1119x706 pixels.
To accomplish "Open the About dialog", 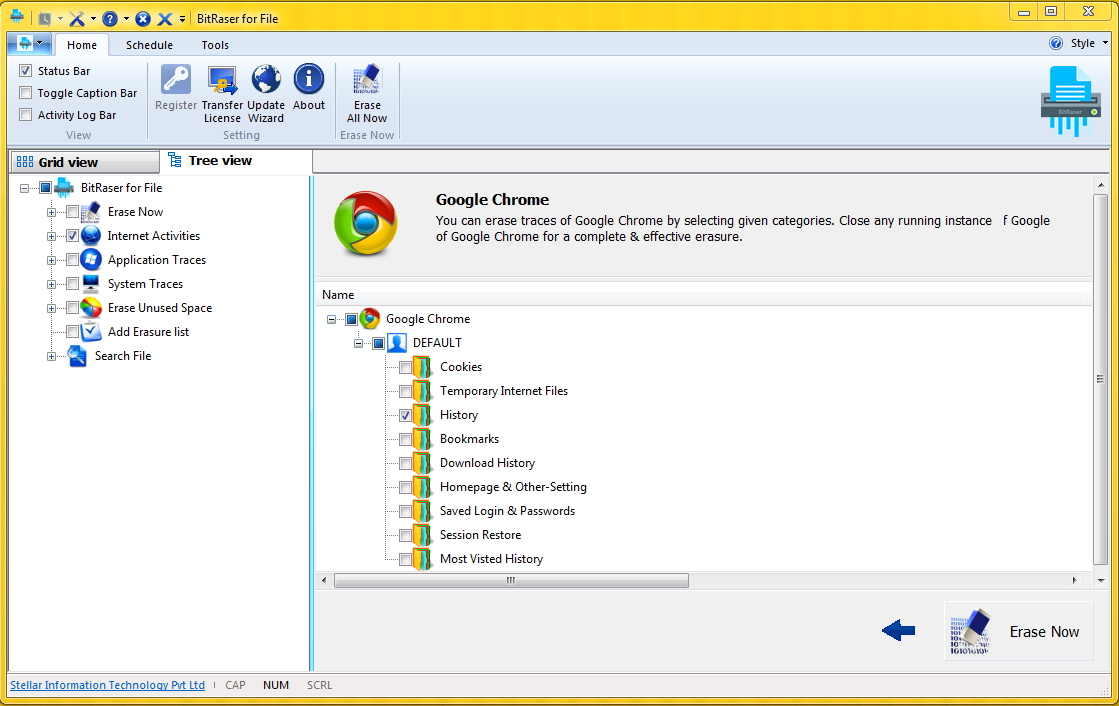I will (x=309, y=87).
